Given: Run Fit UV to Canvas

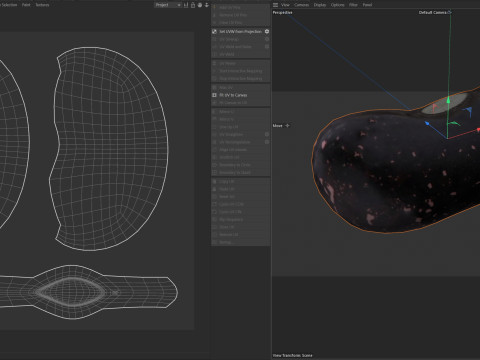Looking at the screenshot, I should click(x=240, y=95).
